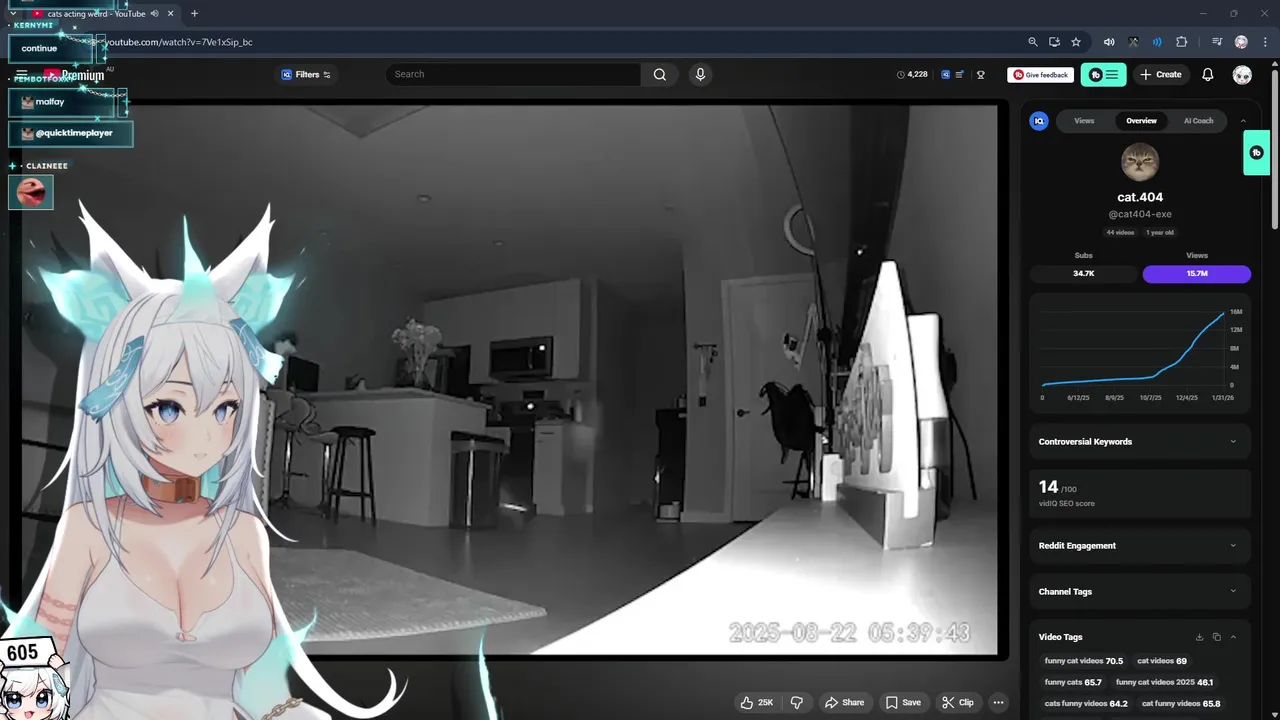Switch to the Overview tab
Viewport: 1280px width, 720px height.
pos(1141,121)
